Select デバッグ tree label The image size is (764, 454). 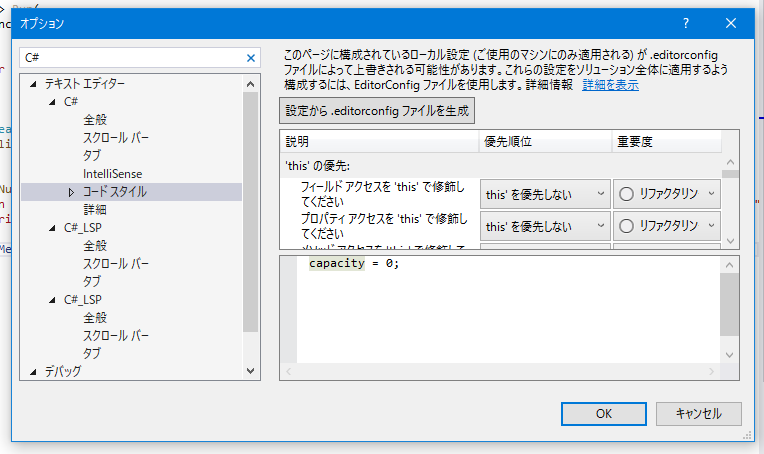click(63, 372)
